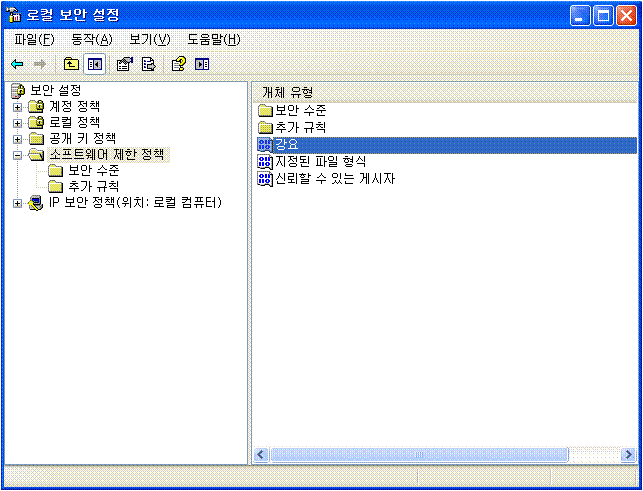Click the 보안 수준 folder icon in right list
This screenshot has width=643, height=491.
(x=266, y=111)
